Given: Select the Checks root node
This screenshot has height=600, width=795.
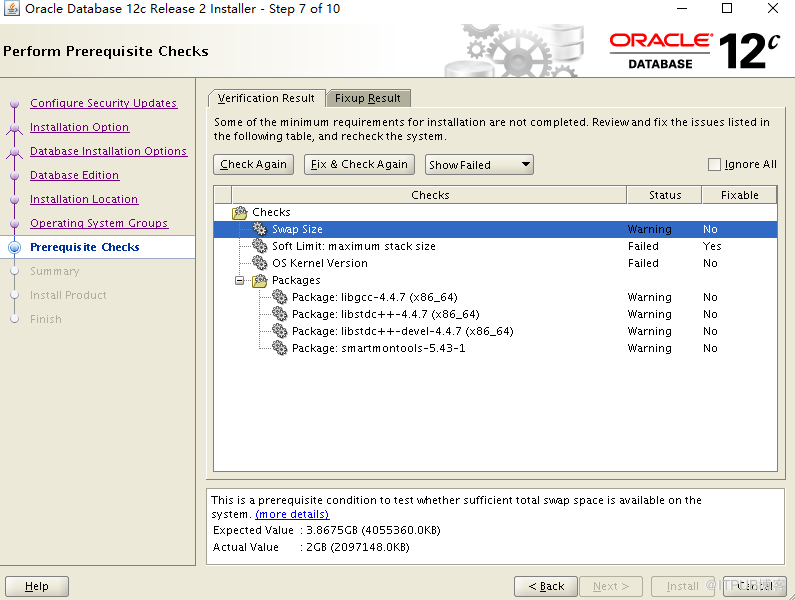Looking at the screenshot, I should coord(271,213).
